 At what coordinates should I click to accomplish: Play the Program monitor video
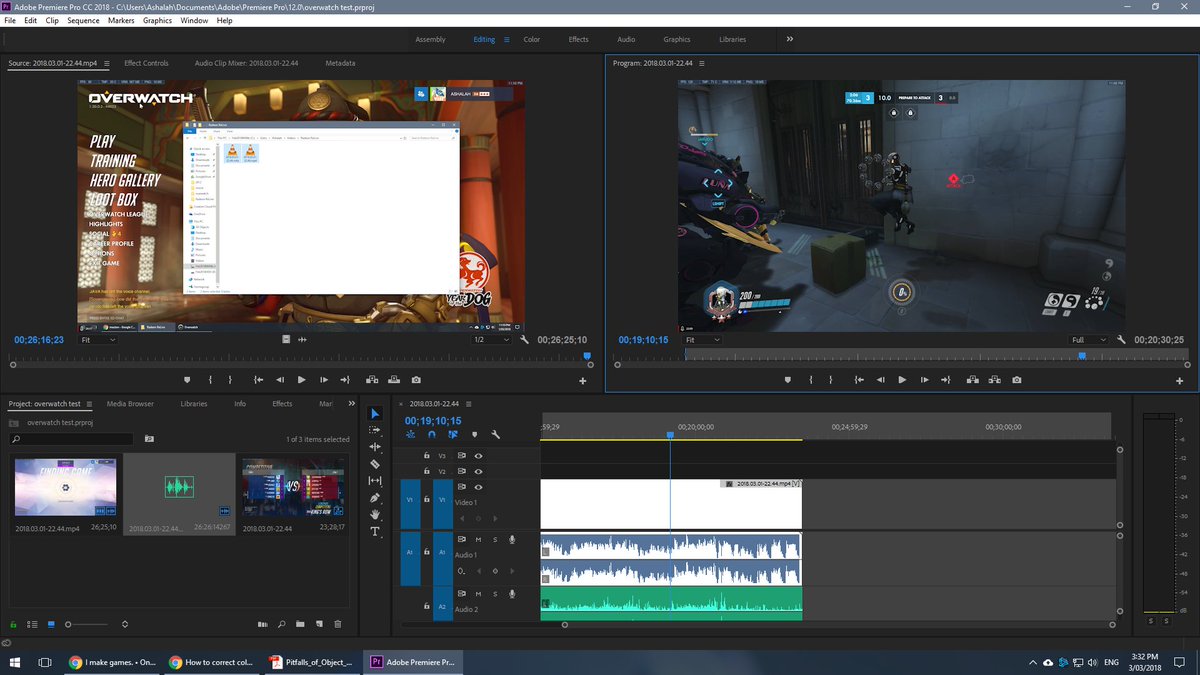click(x=902, y=380)
